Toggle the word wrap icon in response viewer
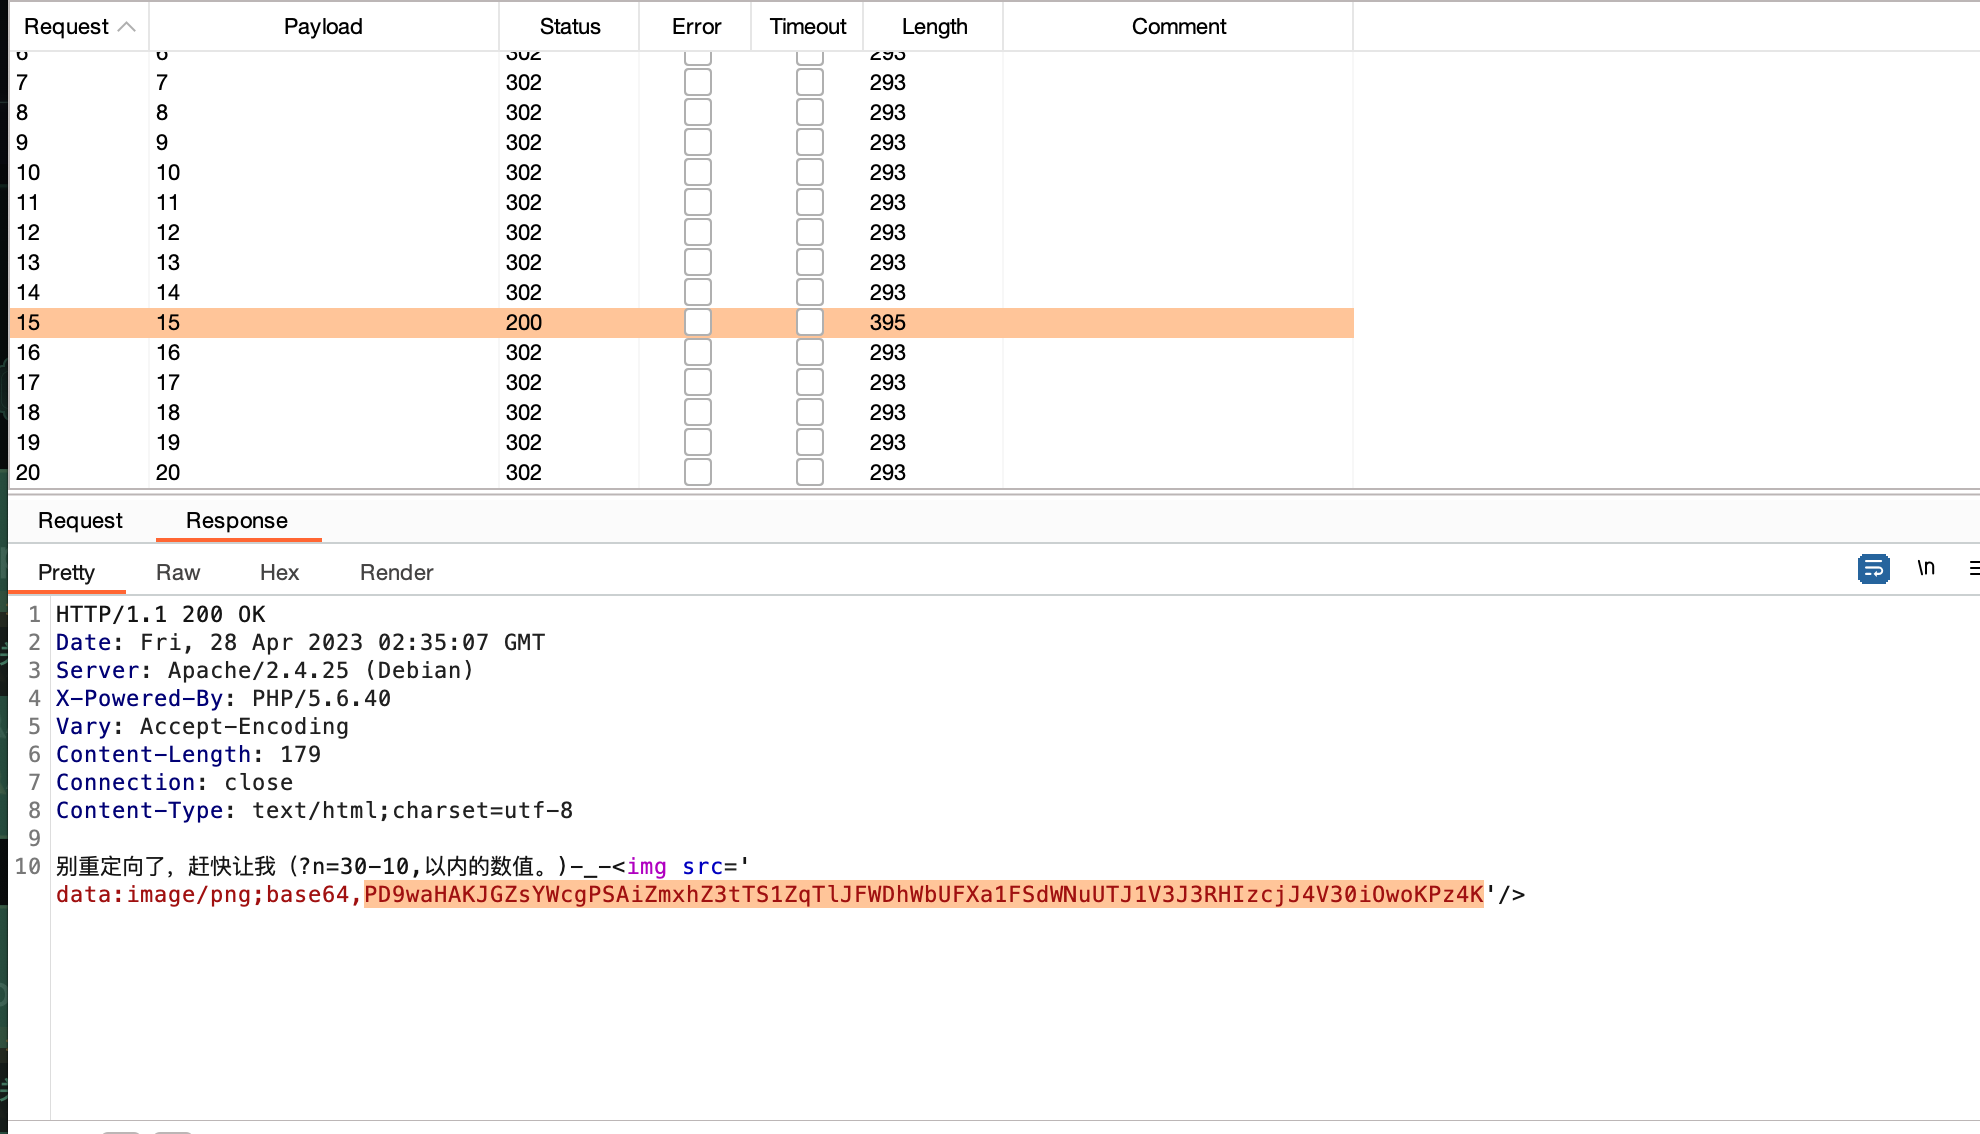 tap(1873, 569)
